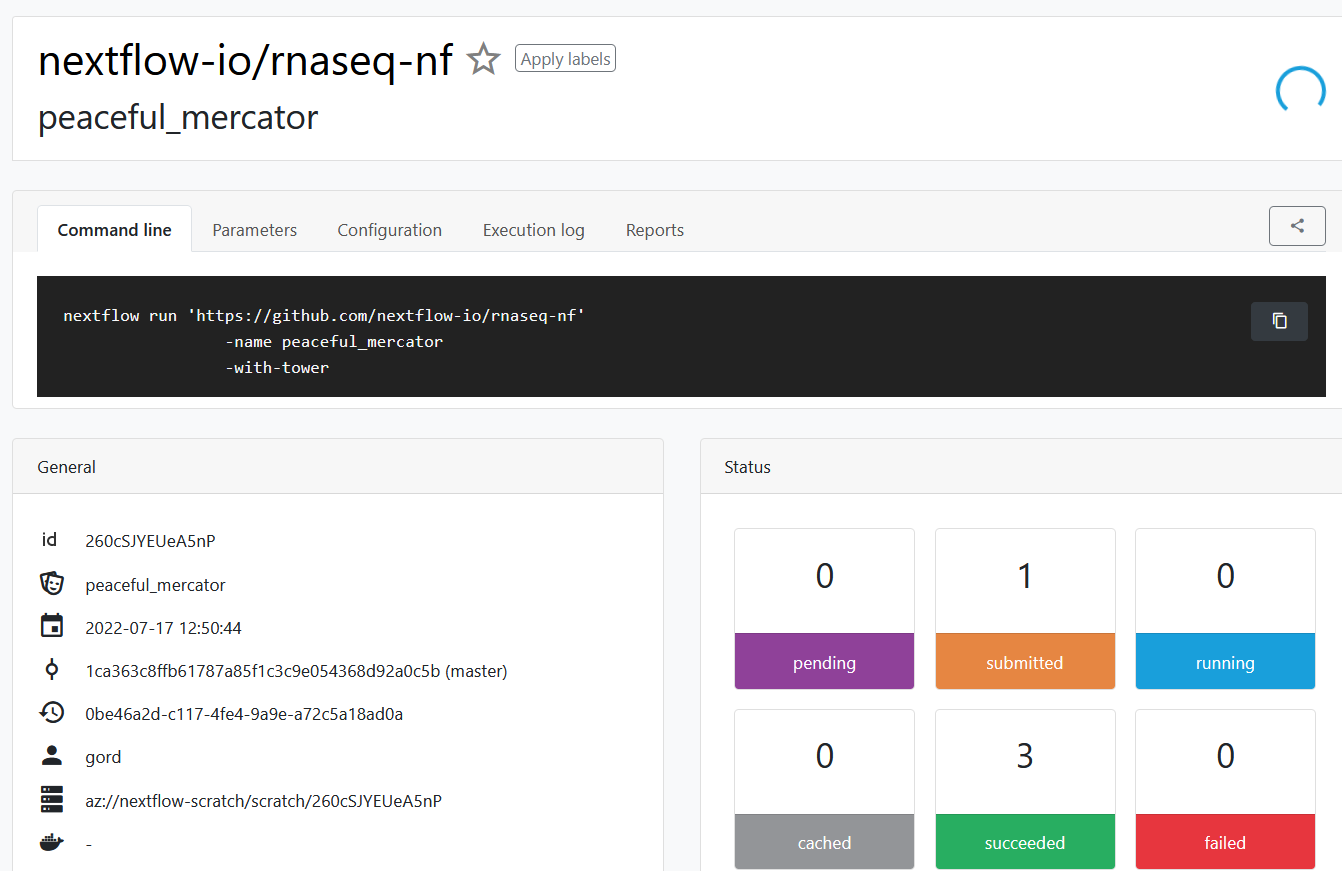Select the pending status card
Image resolution: width=1342 pixels, height=871 pixels.
tap(825, 609)
